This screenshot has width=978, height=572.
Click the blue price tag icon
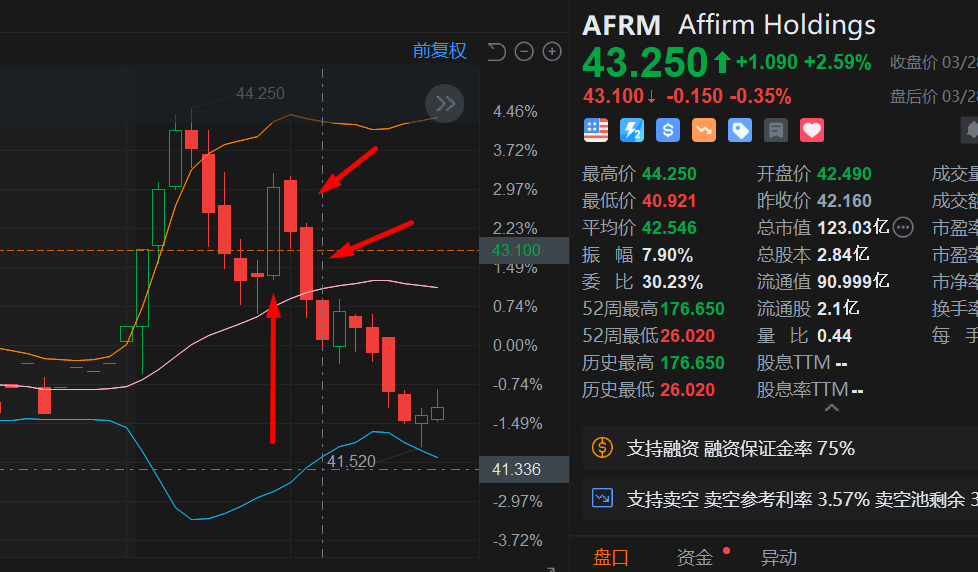[740, 130]
